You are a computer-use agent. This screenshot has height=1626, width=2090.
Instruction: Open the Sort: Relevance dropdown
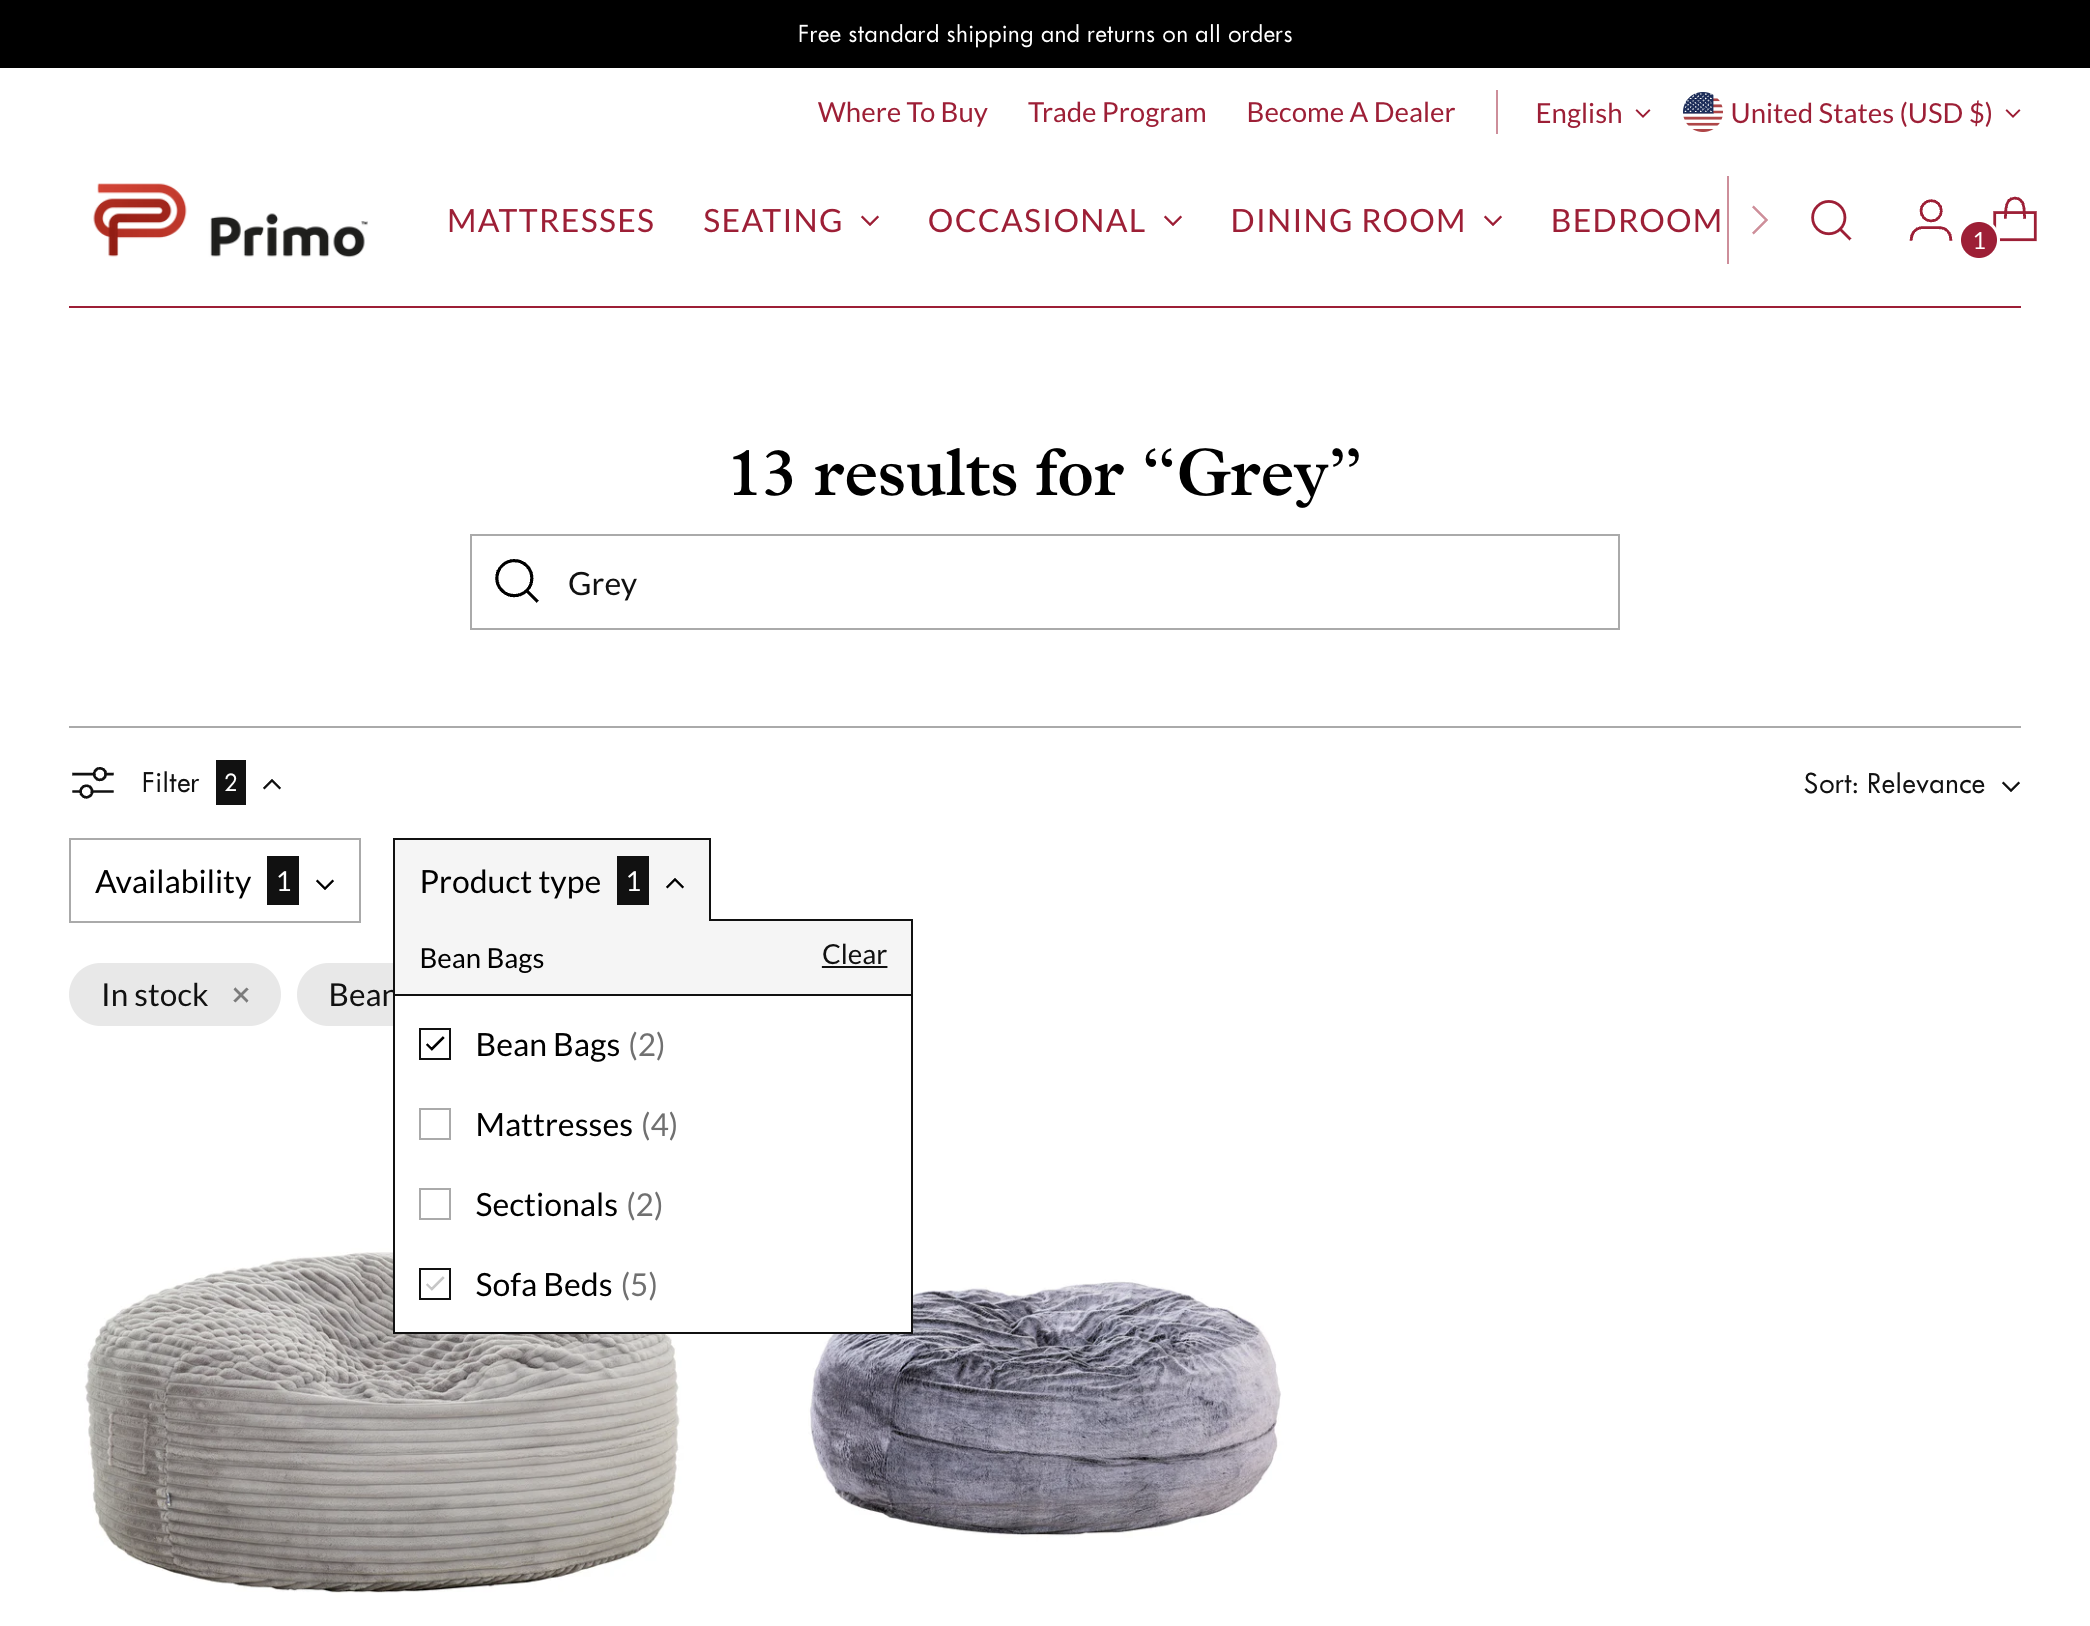(x=1912, y=784)
